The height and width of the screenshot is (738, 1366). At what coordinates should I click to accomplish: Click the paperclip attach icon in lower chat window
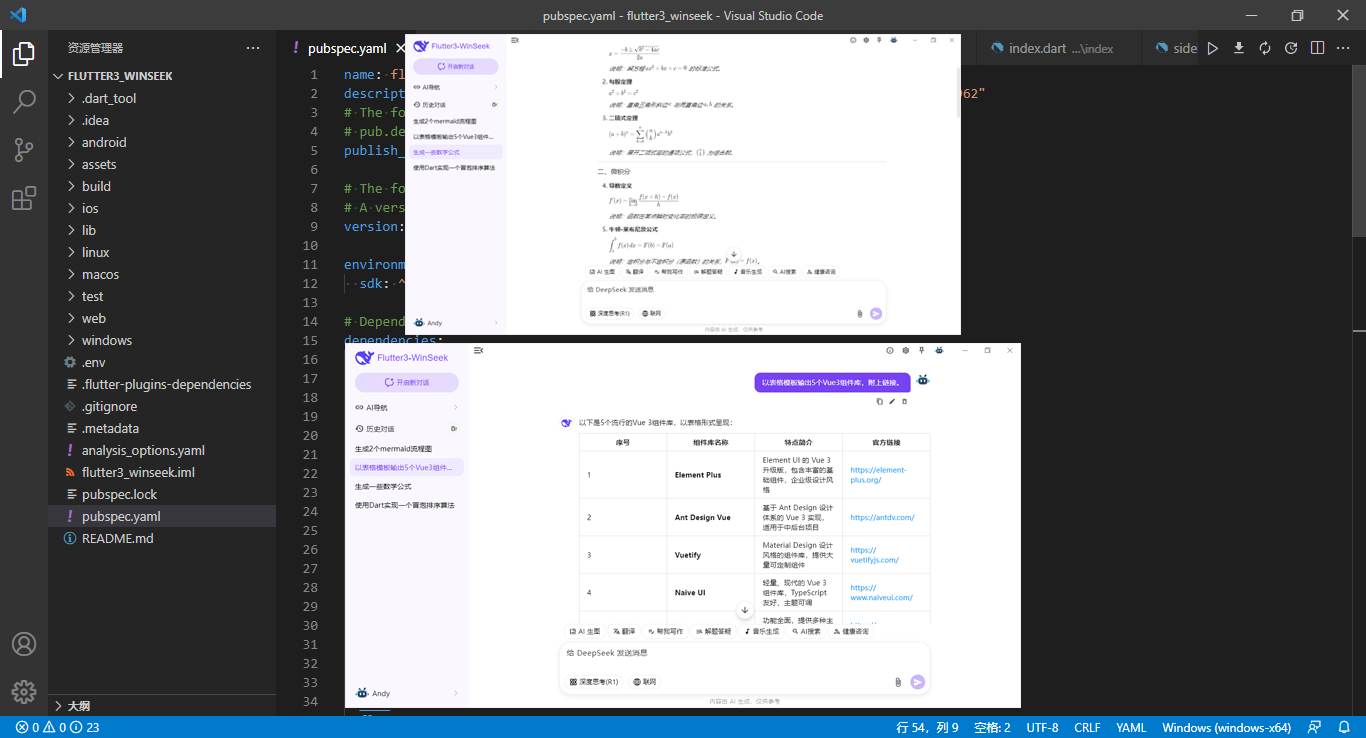click(898, 682)
